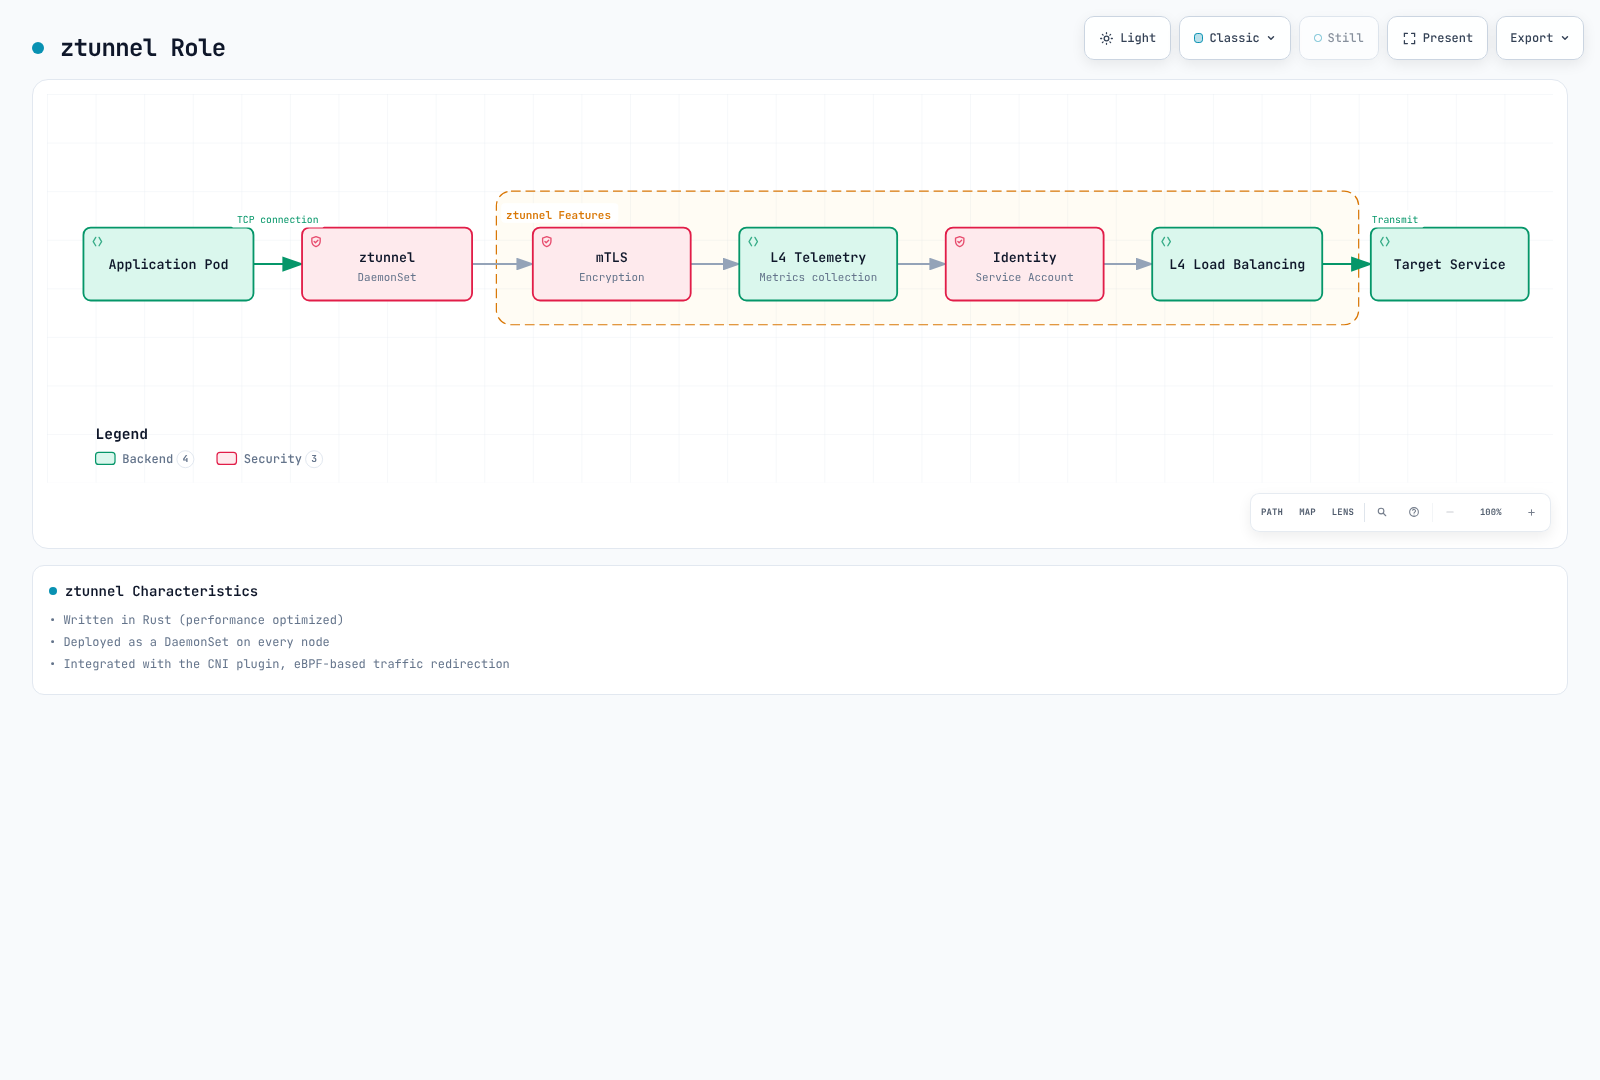The image size is (1600, 1080).
Task: Zoom in with the plus icon
Action: click(1531, 512)
